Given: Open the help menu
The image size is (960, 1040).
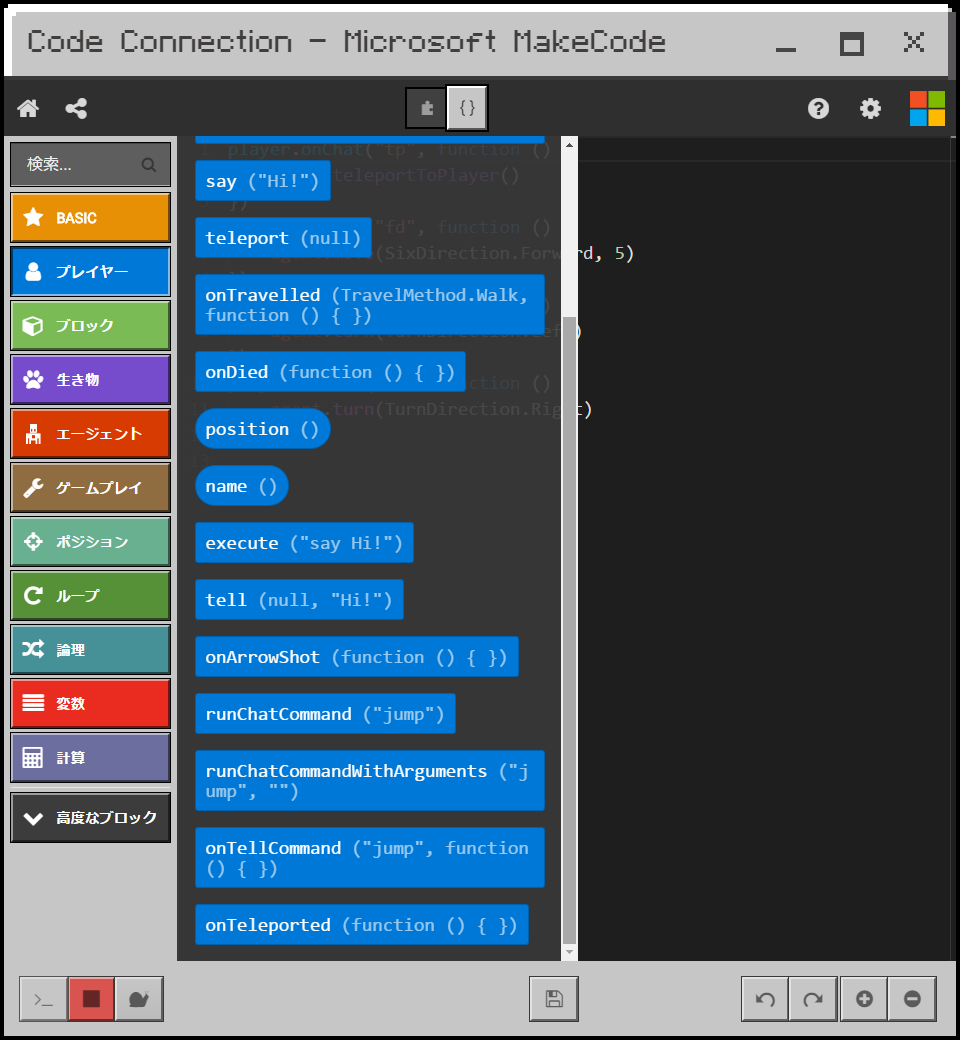Looking at the screenshot, I should [818, 108].
